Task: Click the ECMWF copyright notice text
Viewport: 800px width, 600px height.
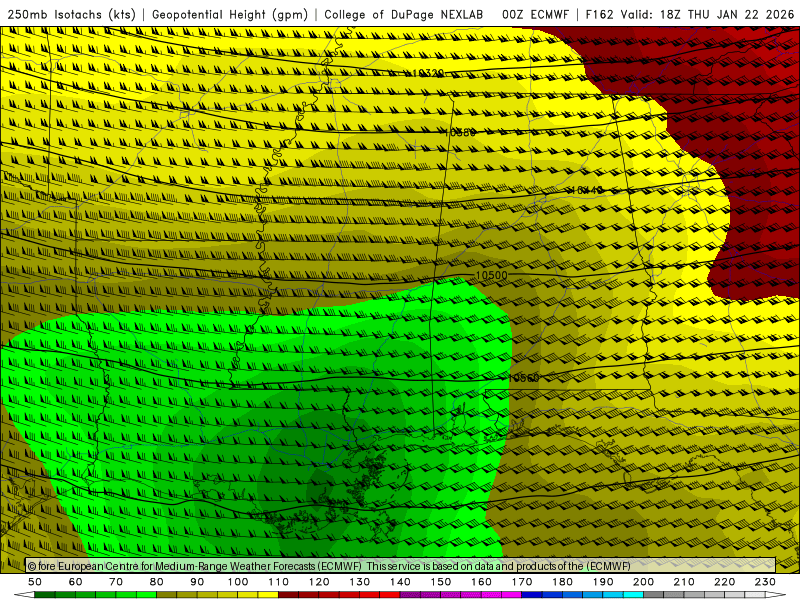Action: (x=329, y=566)
